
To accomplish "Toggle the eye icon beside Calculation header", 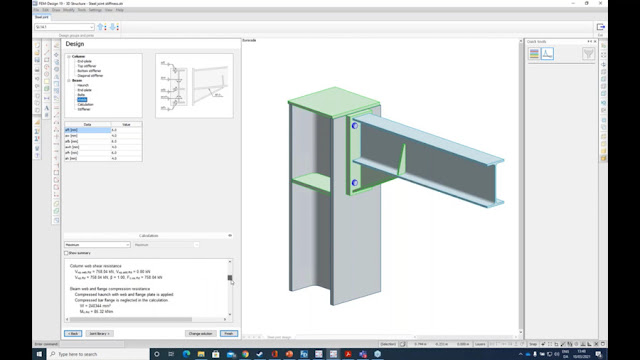I will [230, 236].
